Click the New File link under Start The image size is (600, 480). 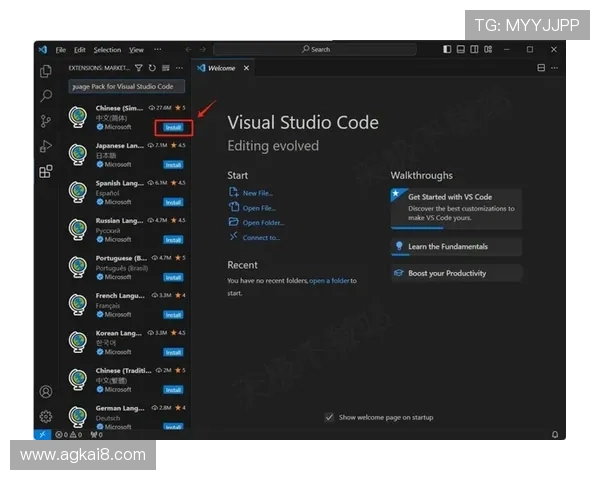coord(257,193)
